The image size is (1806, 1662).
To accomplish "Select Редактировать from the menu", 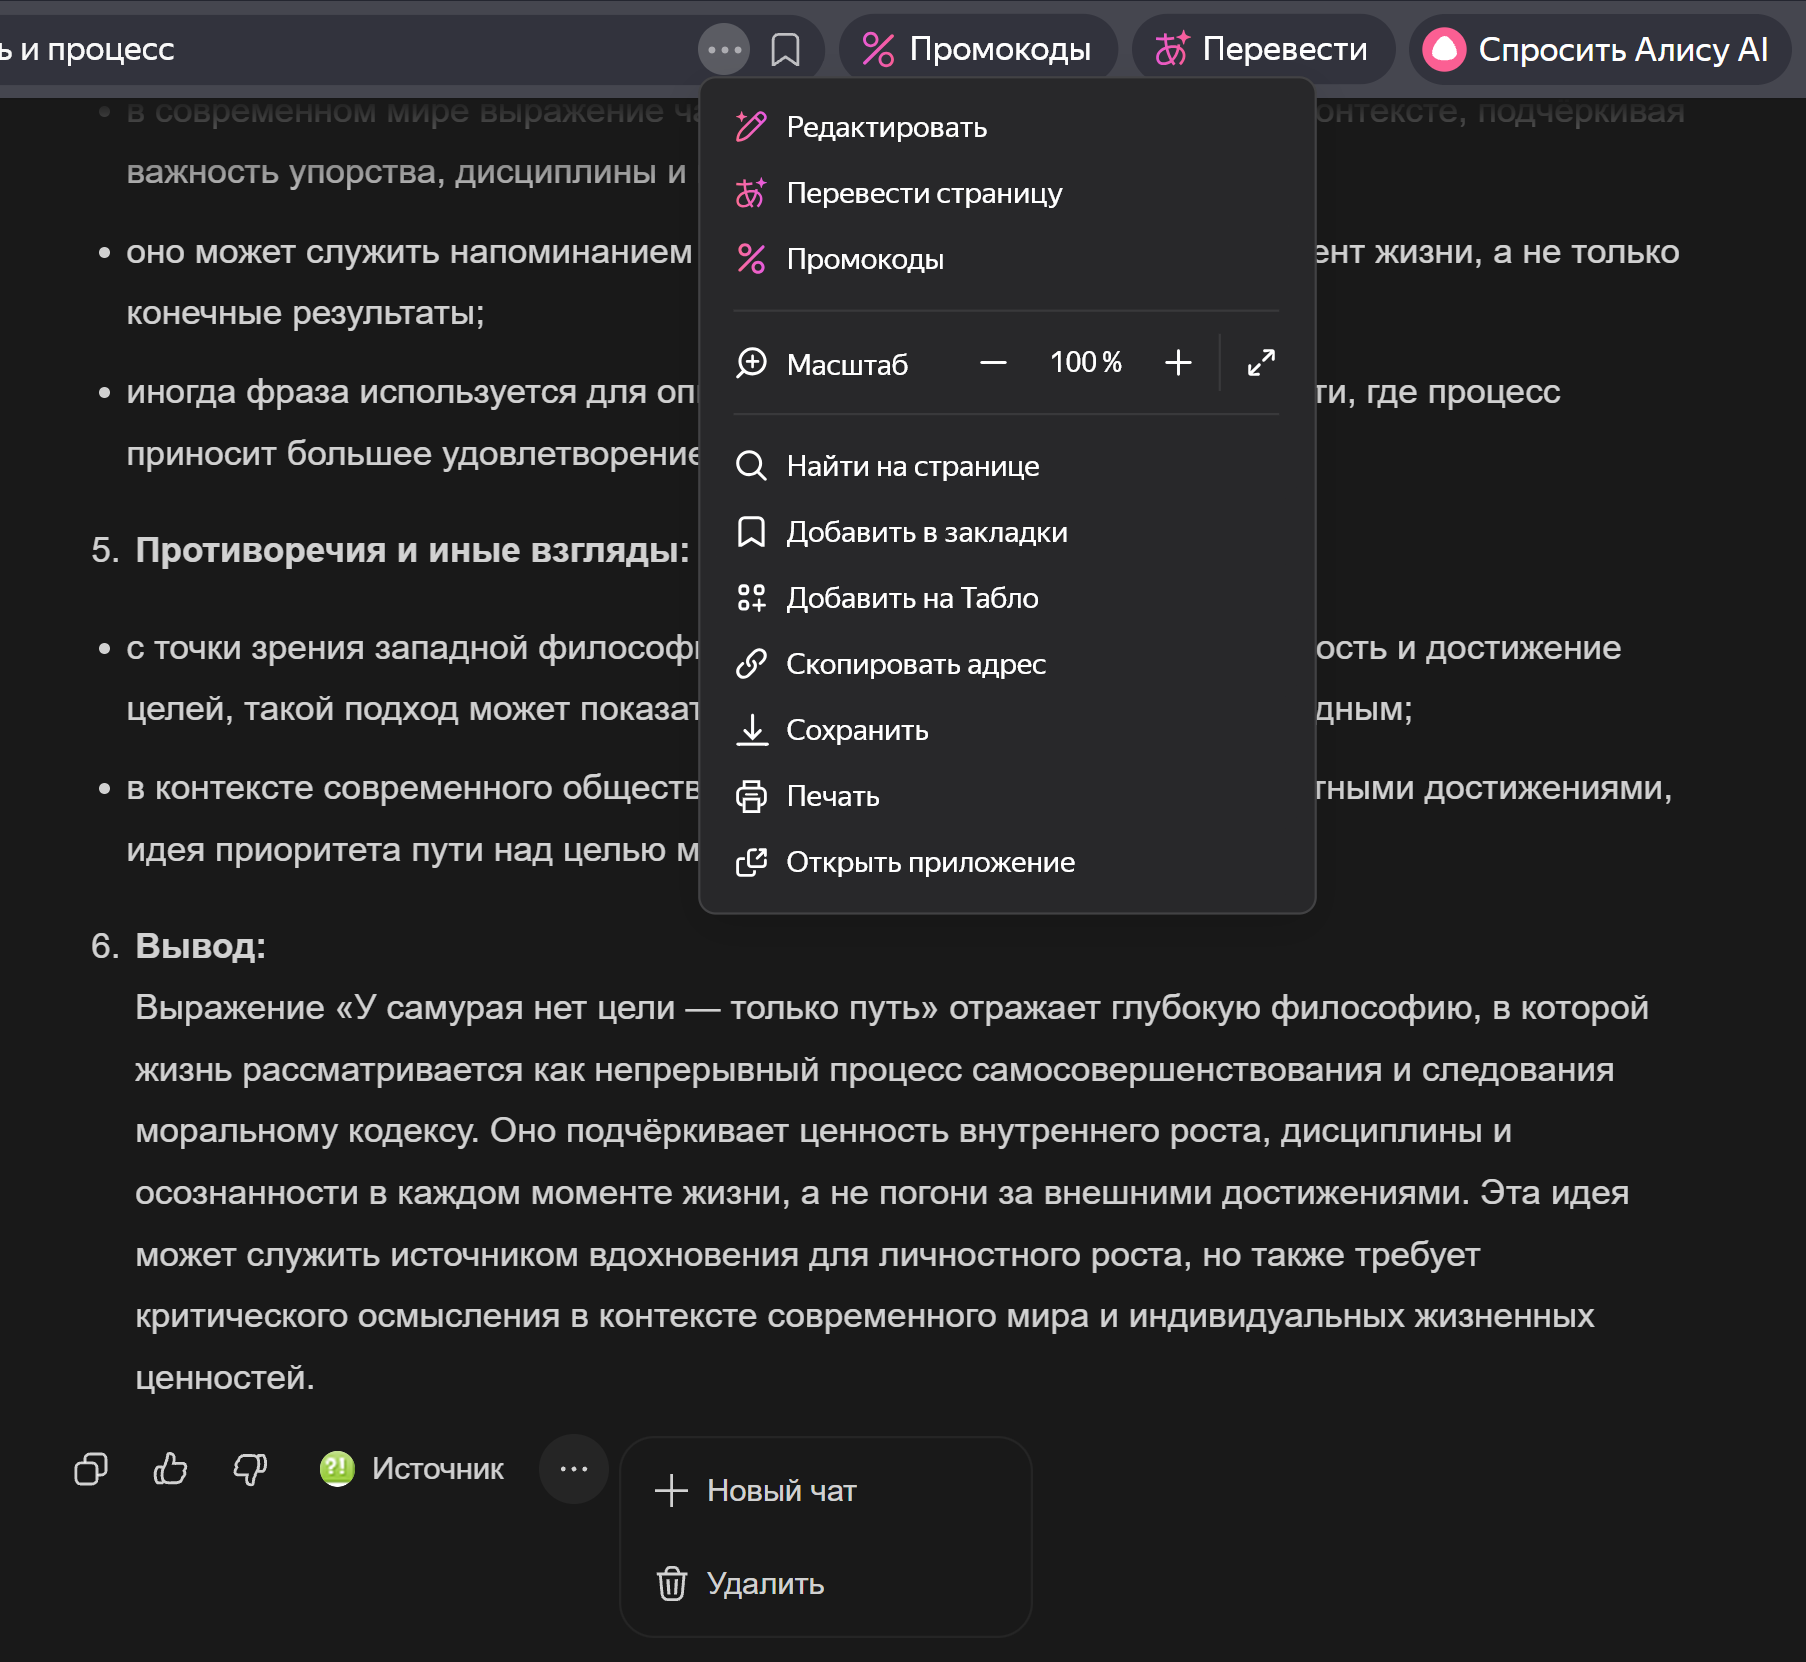I will 886,127.
